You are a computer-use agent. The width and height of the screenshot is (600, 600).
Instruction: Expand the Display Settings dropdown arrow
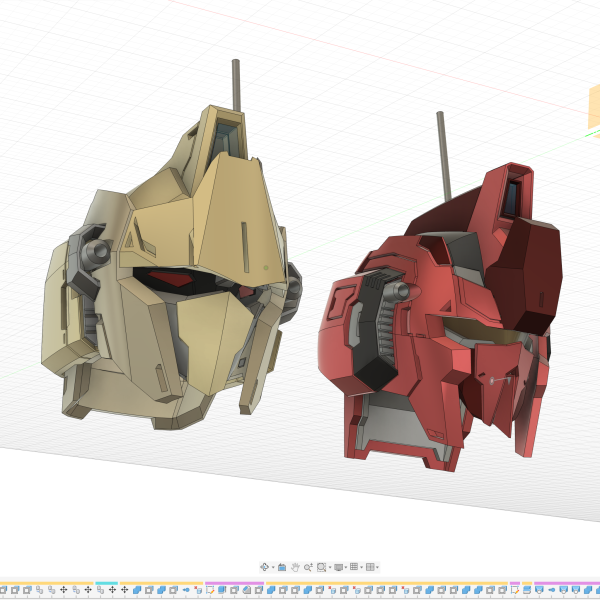tap(346, 567)
